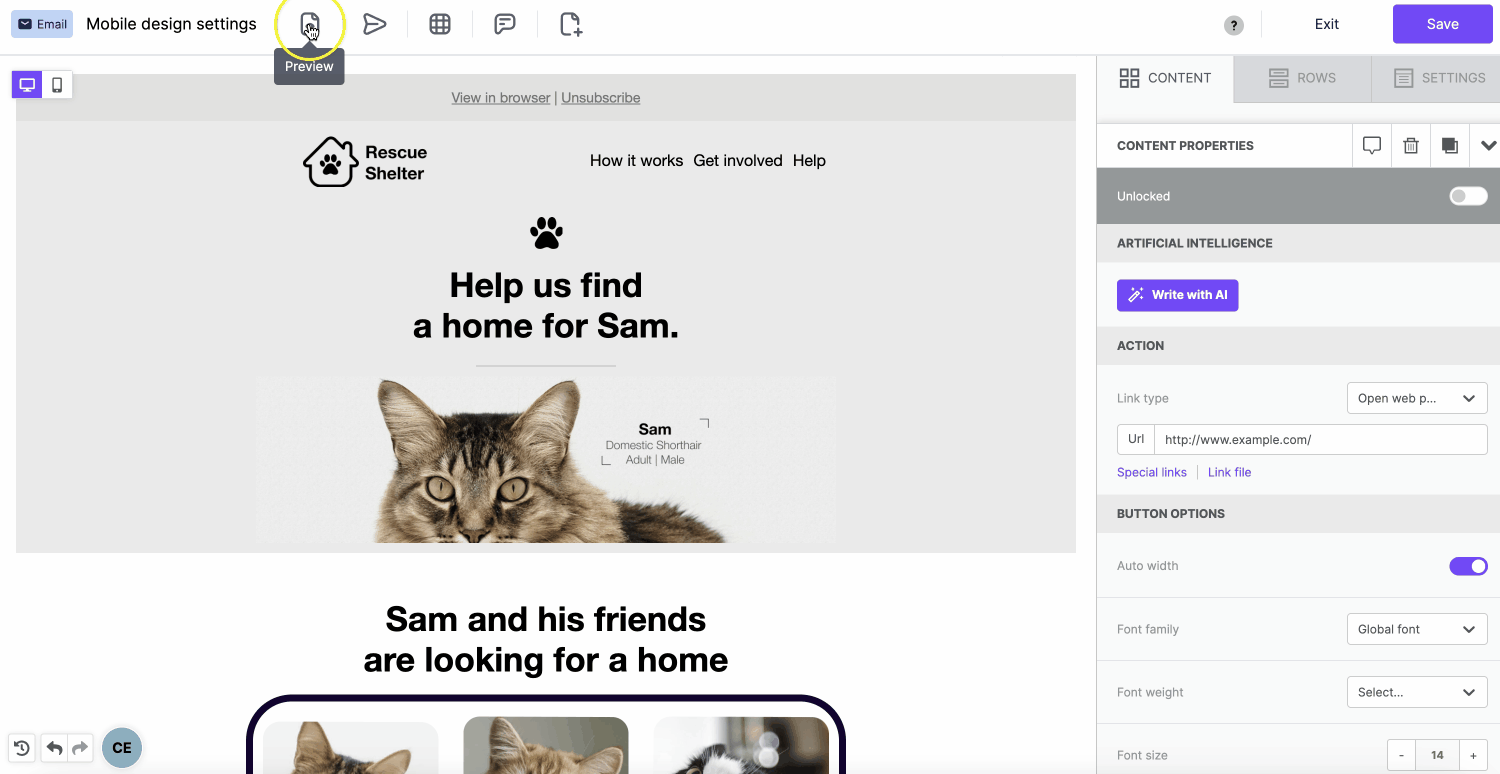Delete the content with the trash icon
This screenshot has height=774, width=1500.
tap(1411, 146)
